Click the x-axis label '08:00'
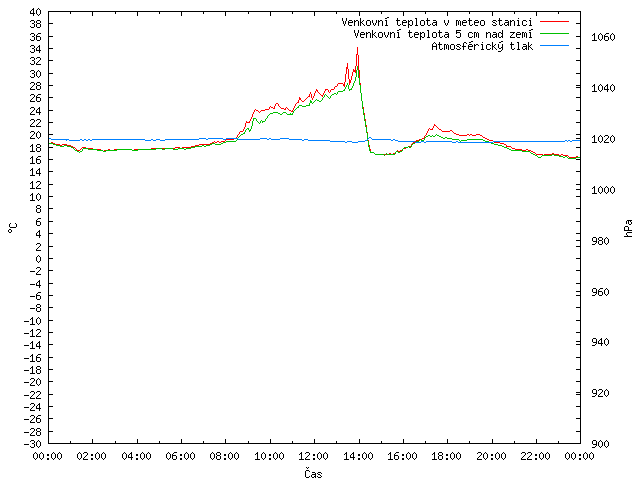Image resolution: width=640 pixels, height=480 pixels. (x=225, y=456)
